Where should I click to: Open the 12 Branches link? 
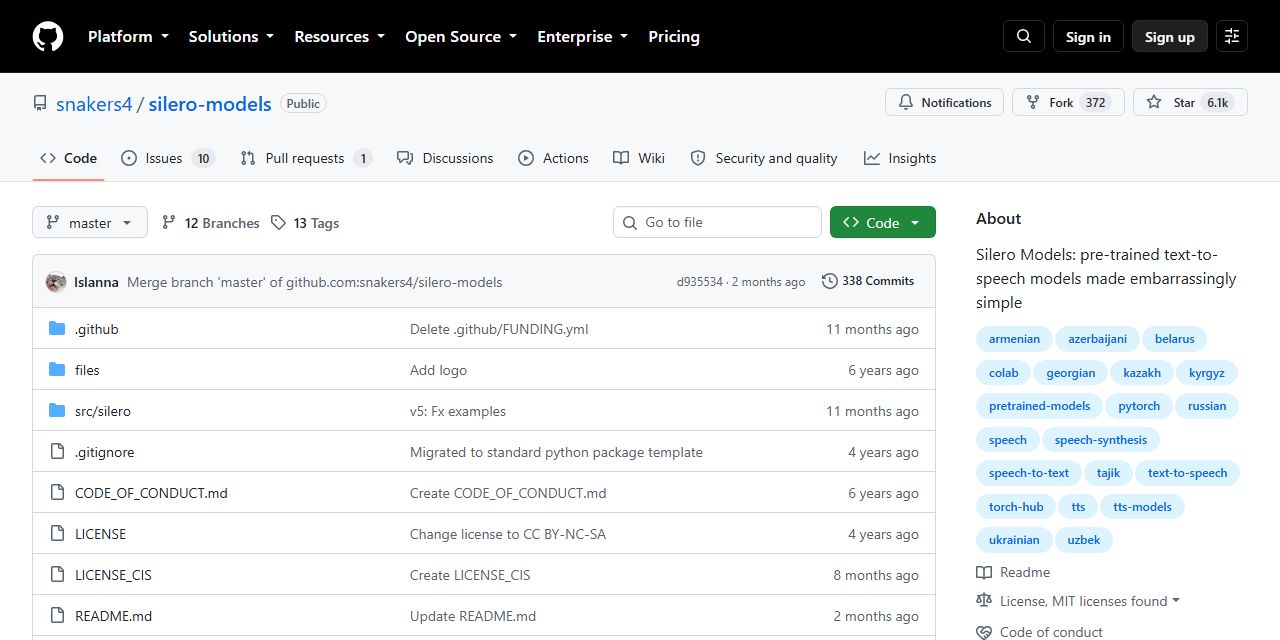click(x=211, y=223)
